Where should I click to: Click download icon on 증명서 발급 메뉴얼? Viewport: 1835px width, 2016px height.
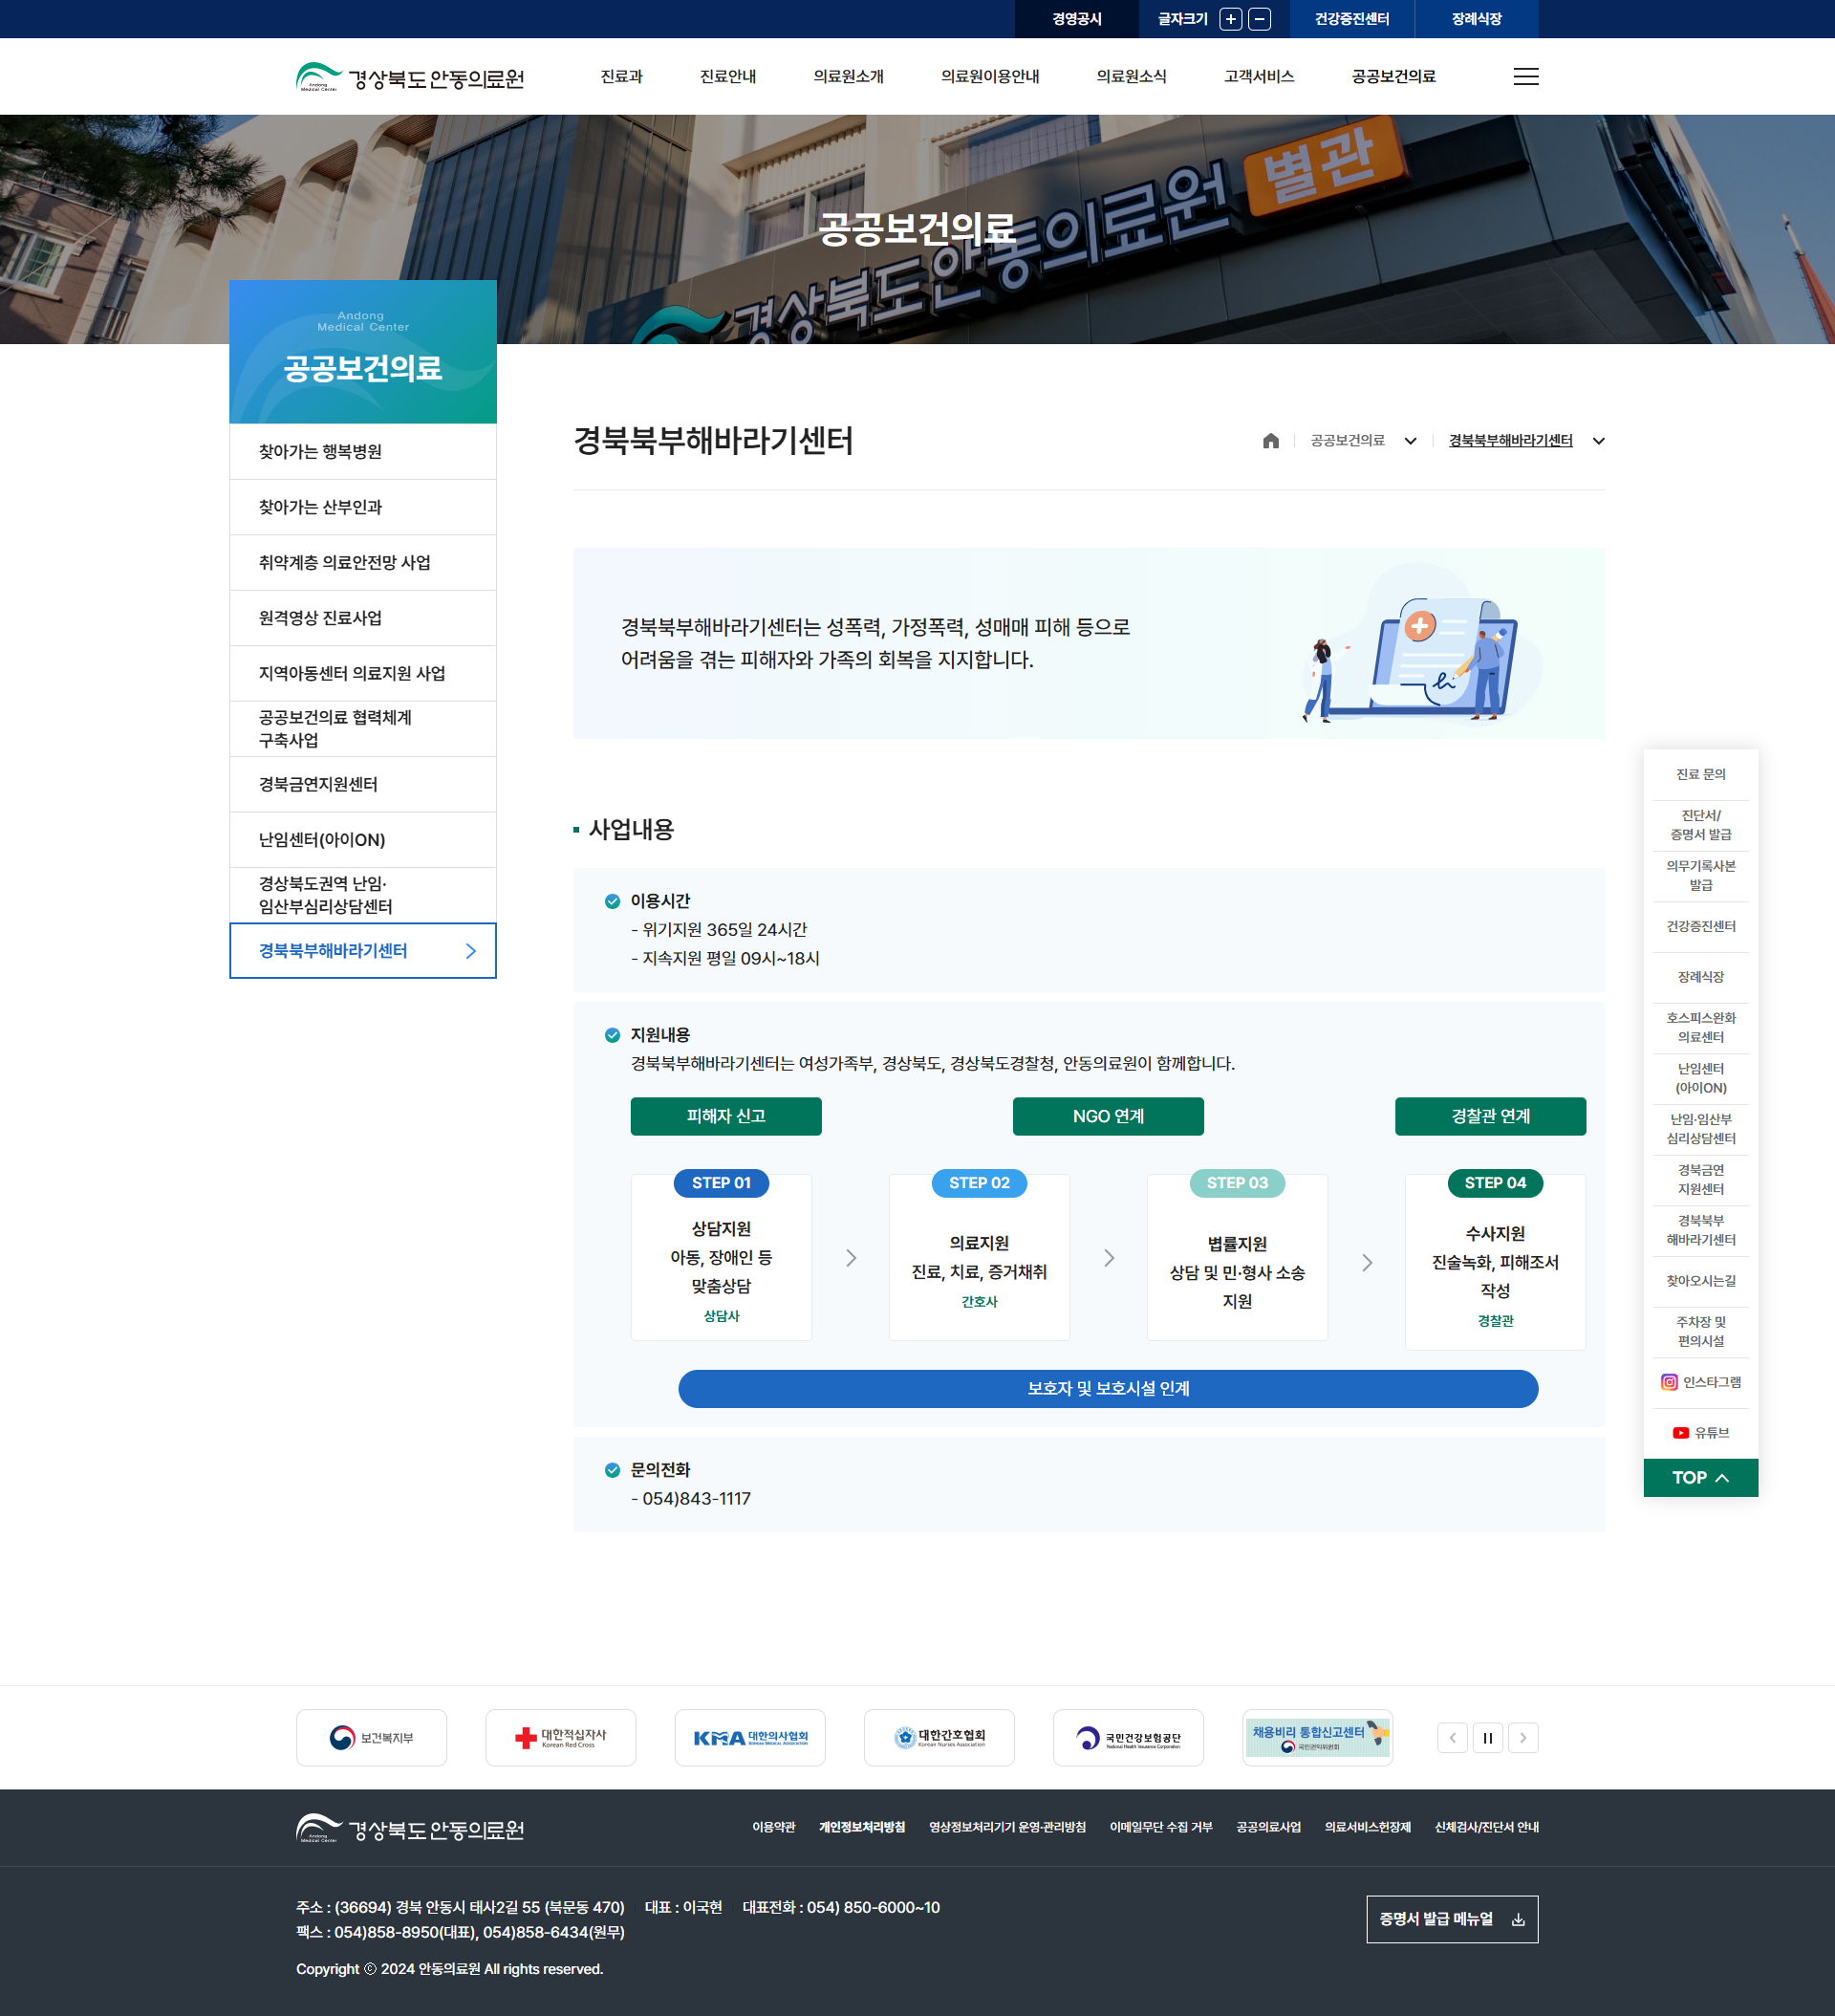pos(1518,1920)
